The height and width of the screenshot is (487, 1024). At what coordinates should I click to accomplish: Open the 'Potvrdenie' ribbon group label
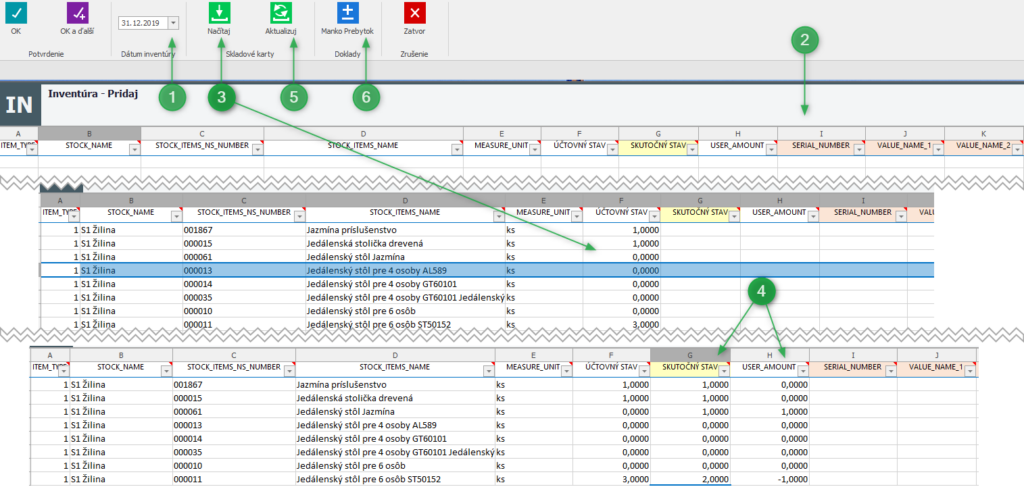(x=46, y=54)
